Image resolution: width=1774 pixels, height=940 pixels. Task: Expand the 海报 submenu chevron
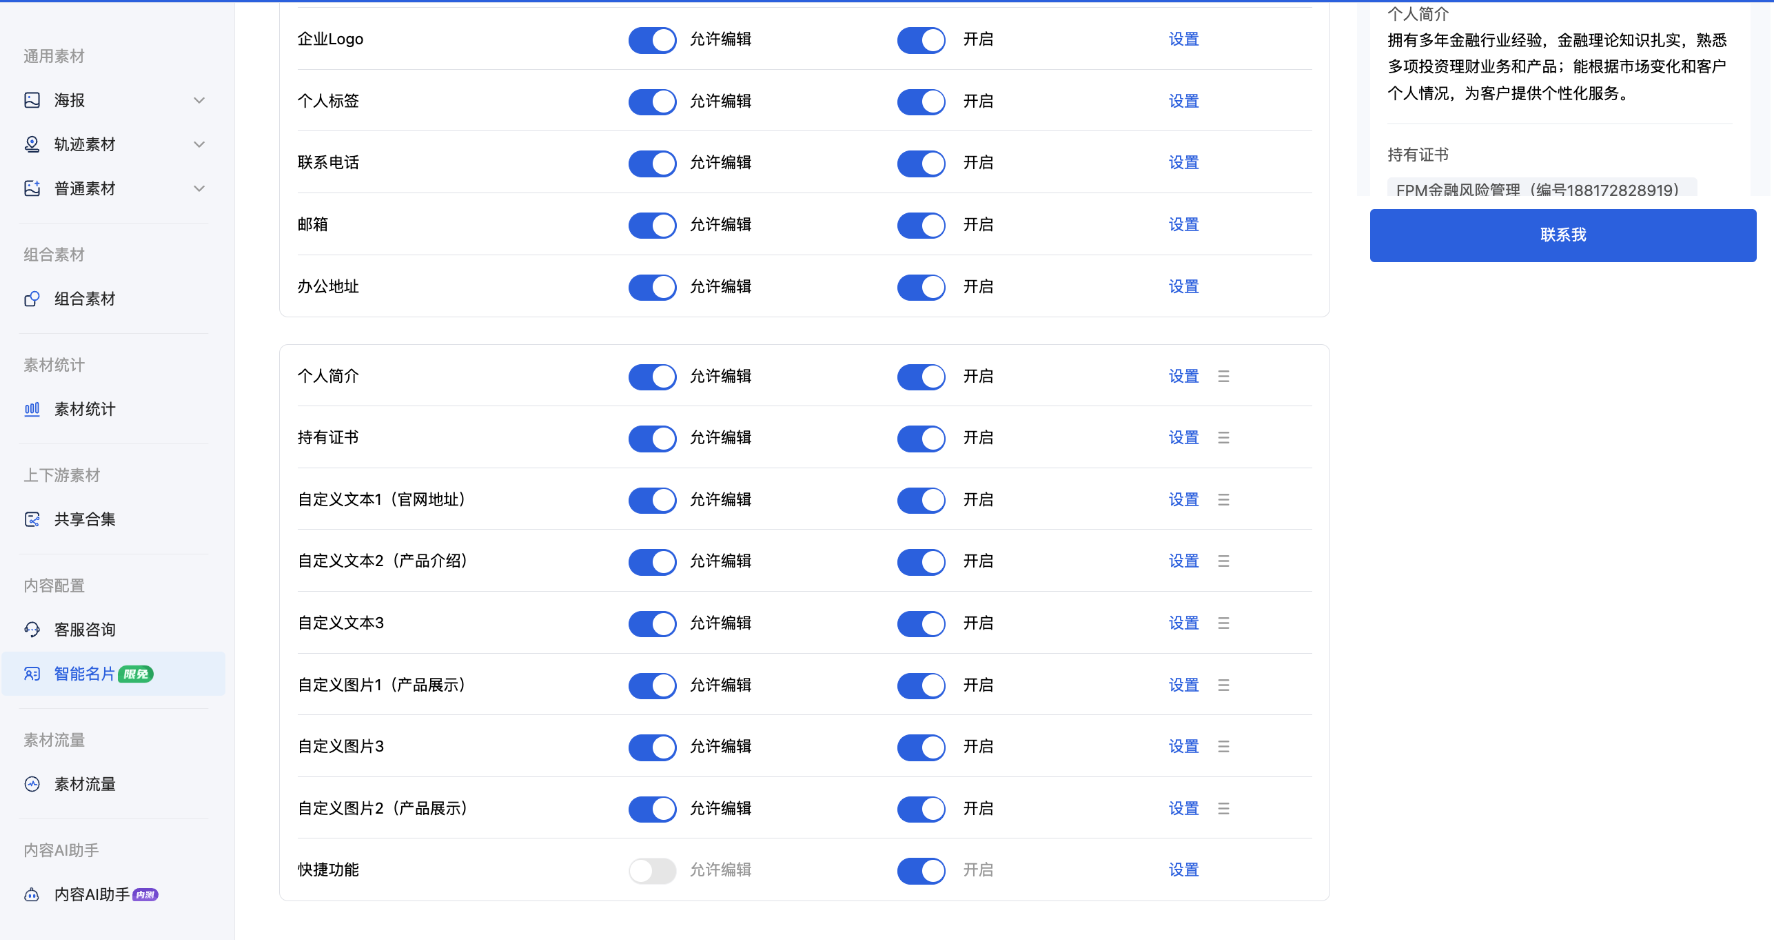[x=199, y=100]
